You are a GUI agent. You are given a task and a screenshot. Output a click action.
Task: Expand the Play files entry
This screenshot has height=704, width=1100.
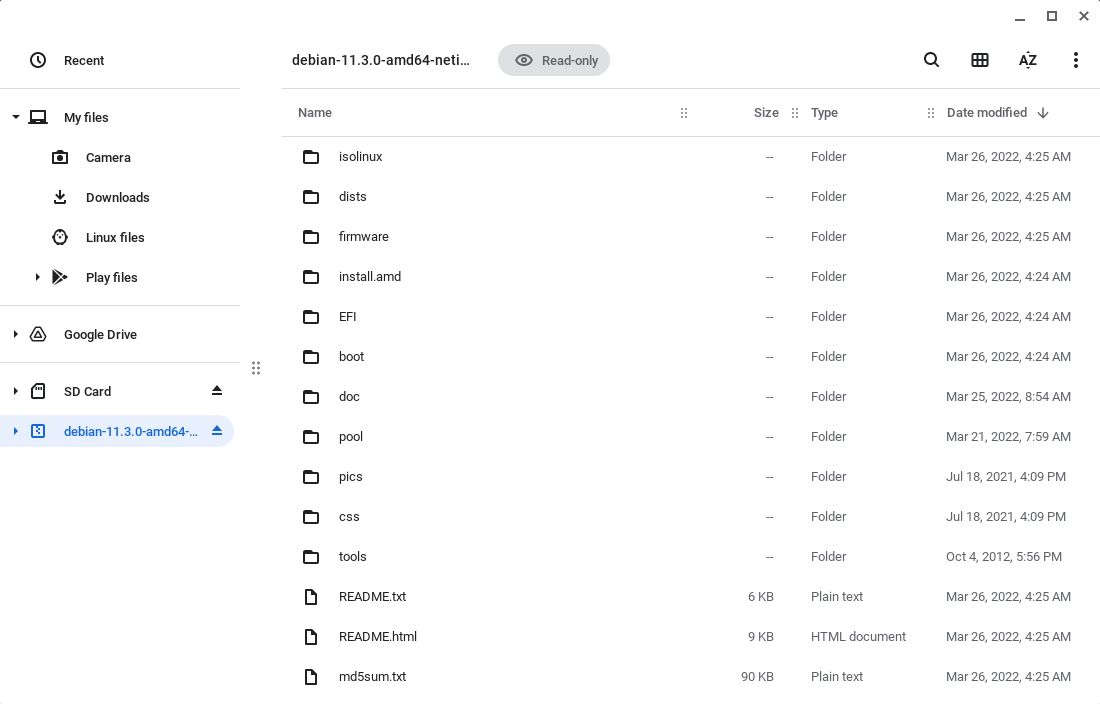(38, 277)
